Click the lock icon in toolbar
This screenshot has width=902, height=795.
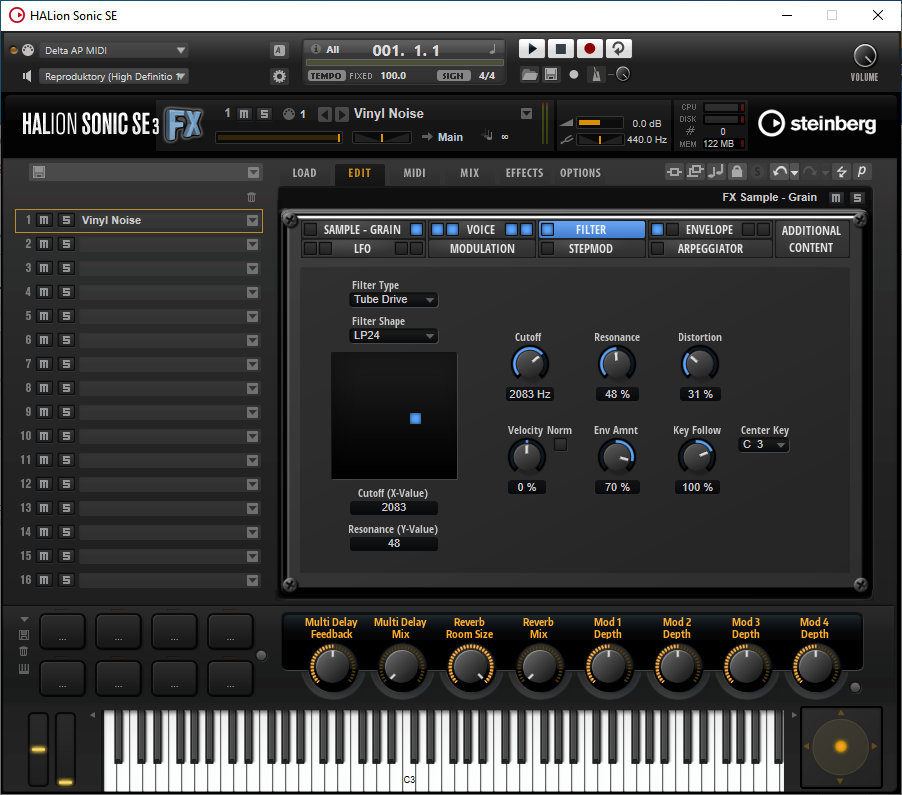point(737,171)
